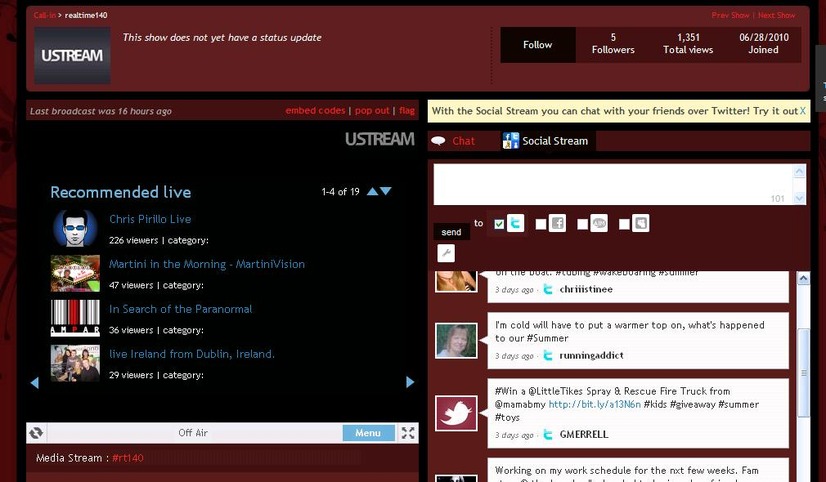Click the Facebook icon in send options

[x=557, y=223]
